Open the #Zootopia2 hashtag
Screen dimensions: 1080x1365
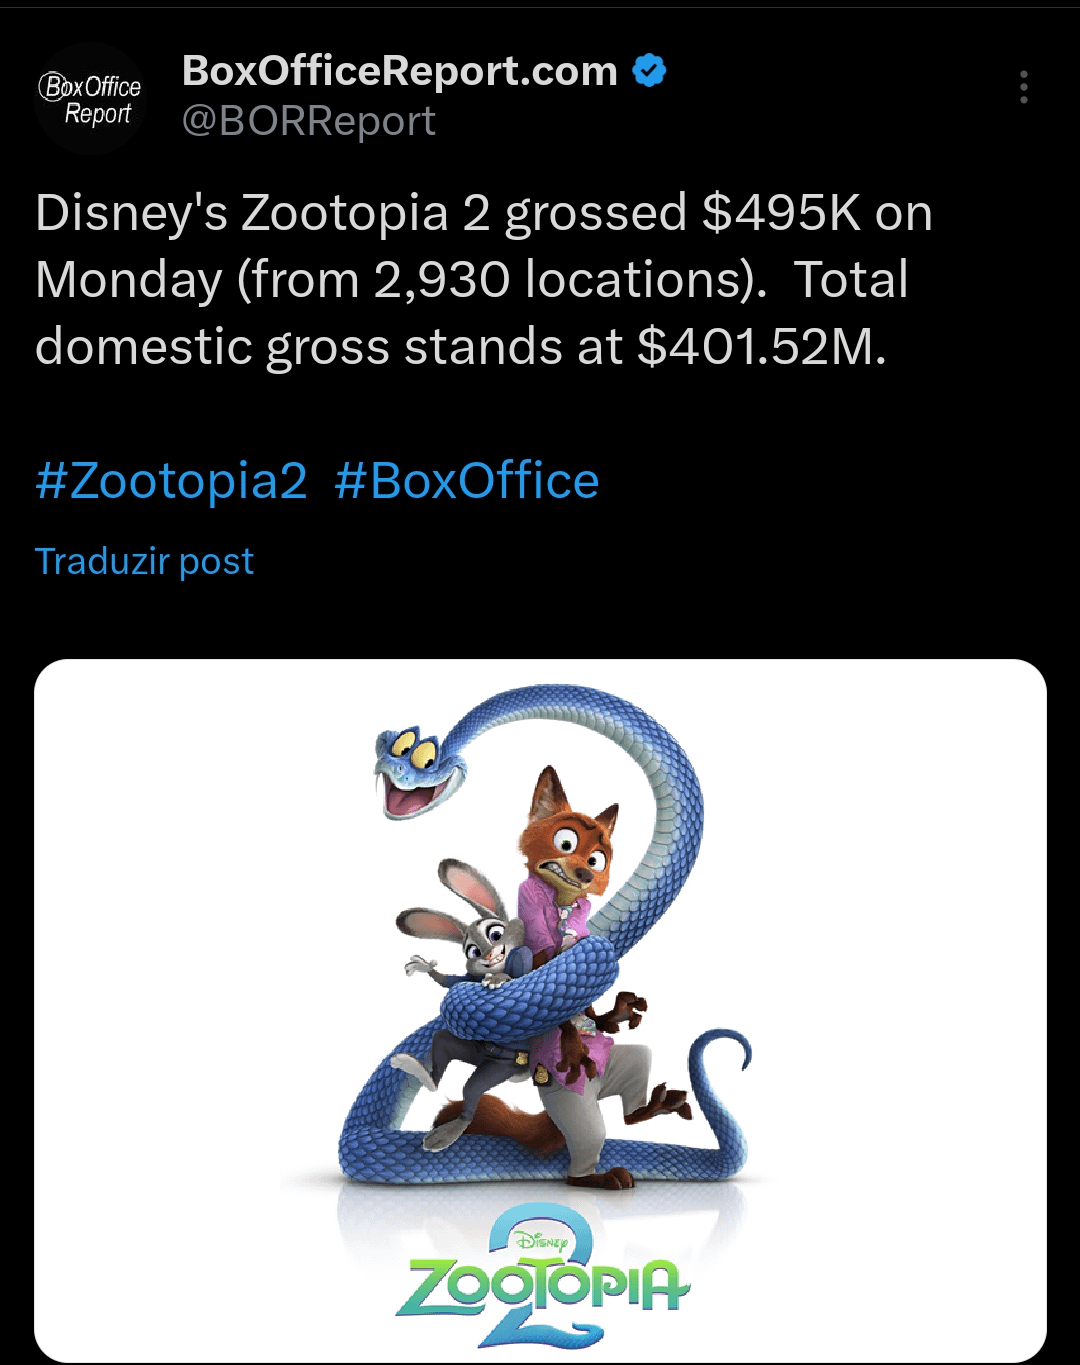pyautogui.click(x=171, y=481)
